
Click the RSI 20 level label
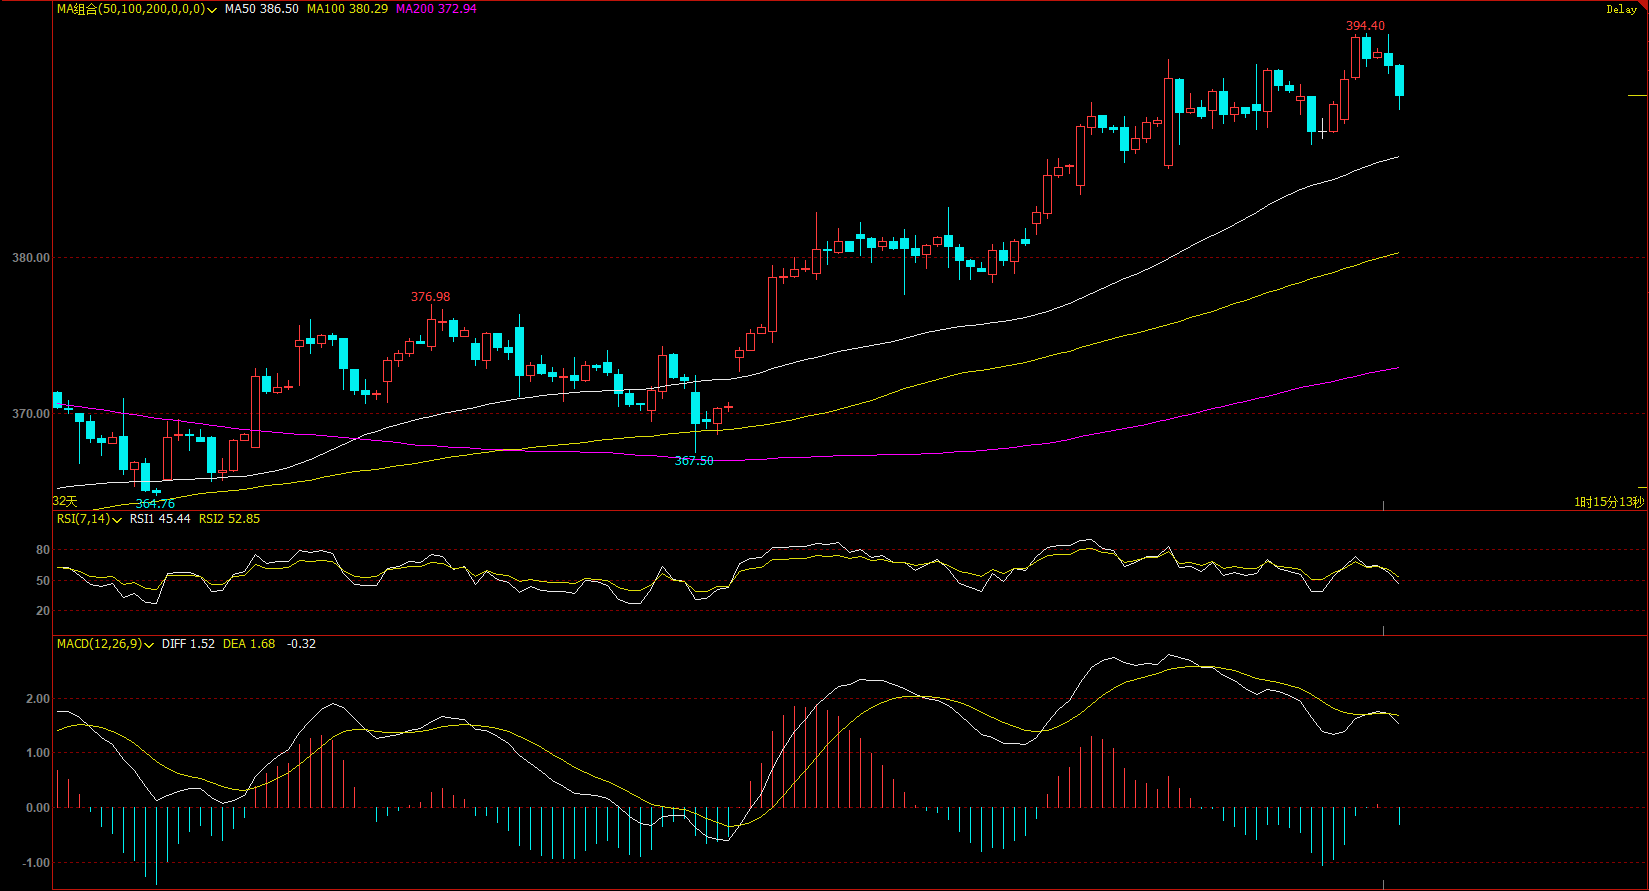coord(43,611)
